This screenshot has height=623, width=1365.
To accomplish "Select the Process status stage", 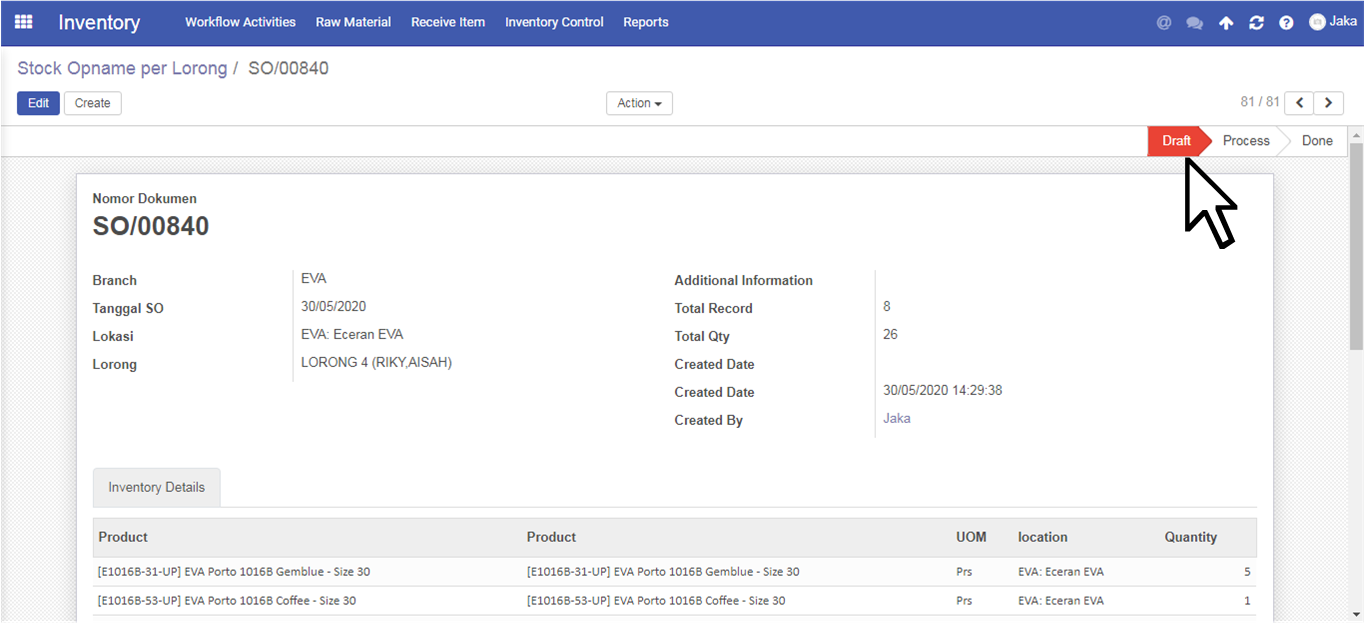I will tap(1245, 141).
